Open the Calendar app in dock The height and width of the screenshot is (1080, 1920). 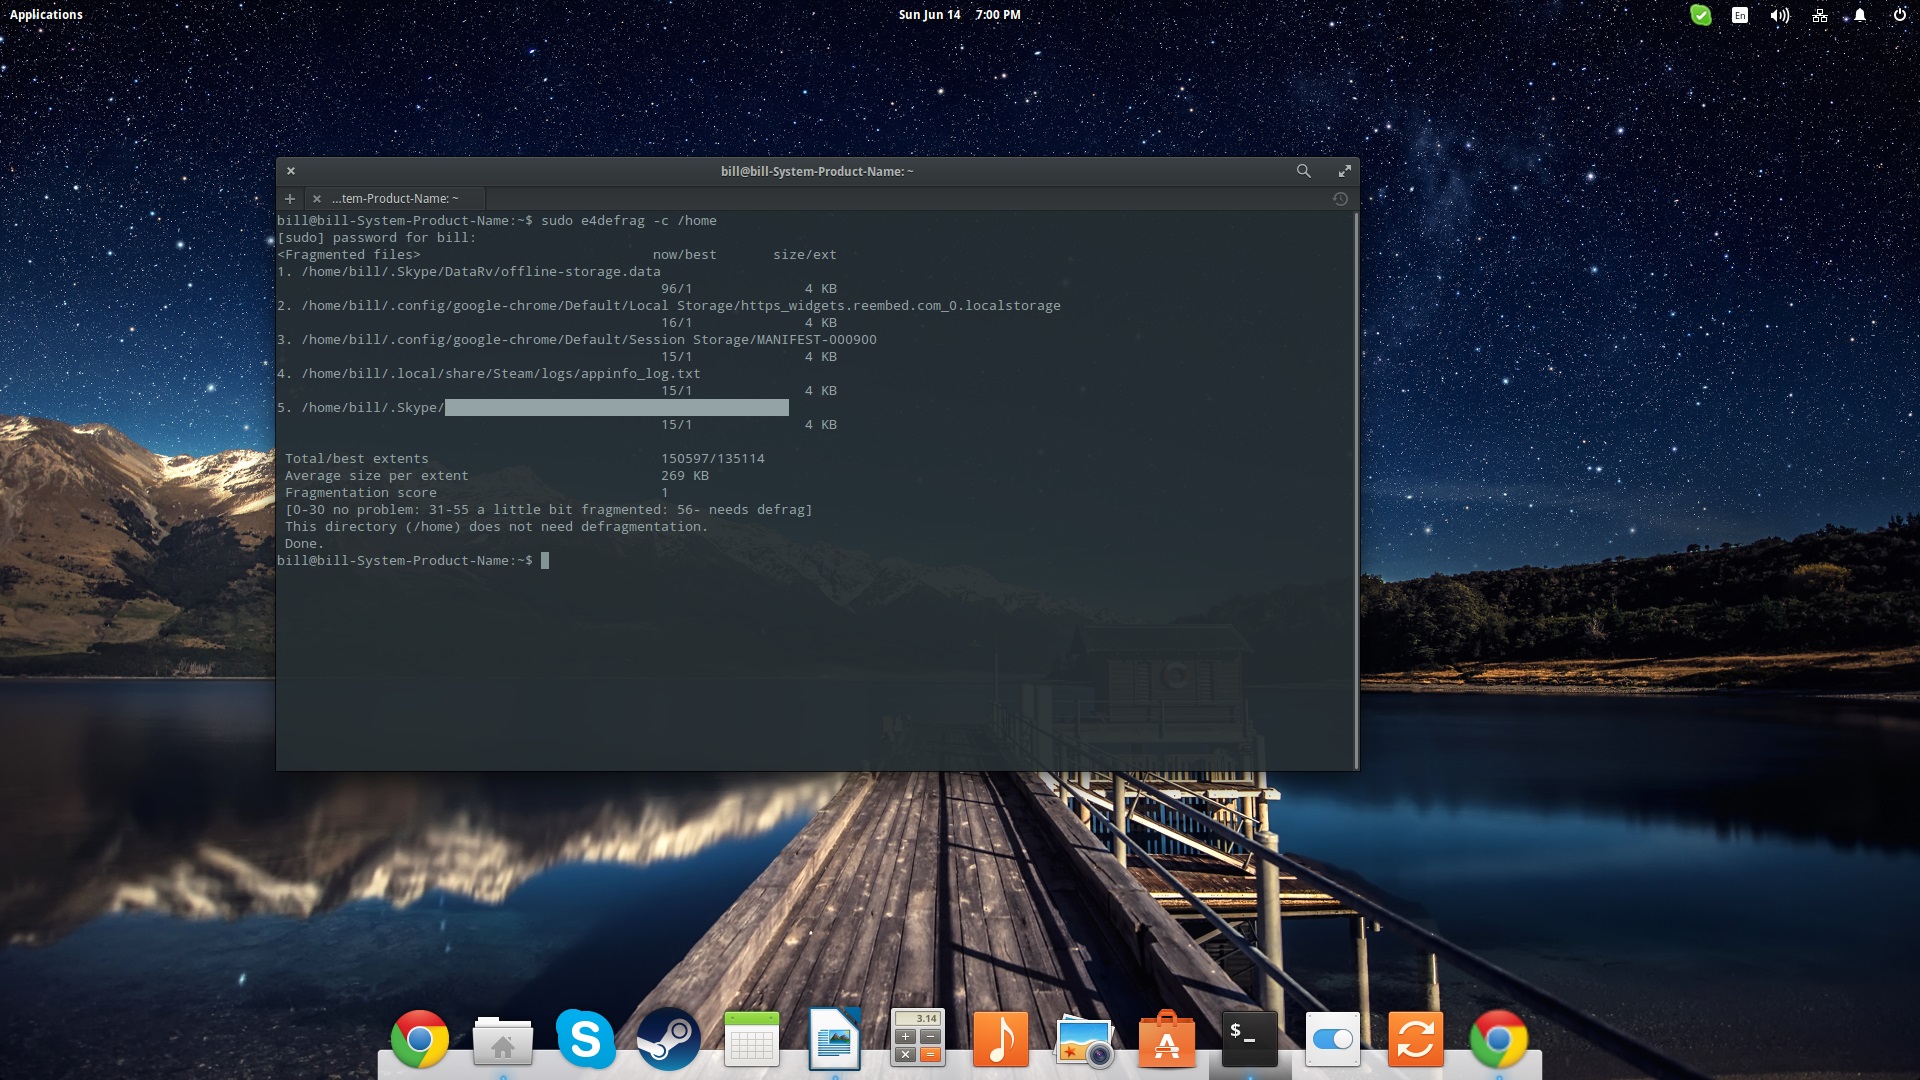coord(752,1040)
